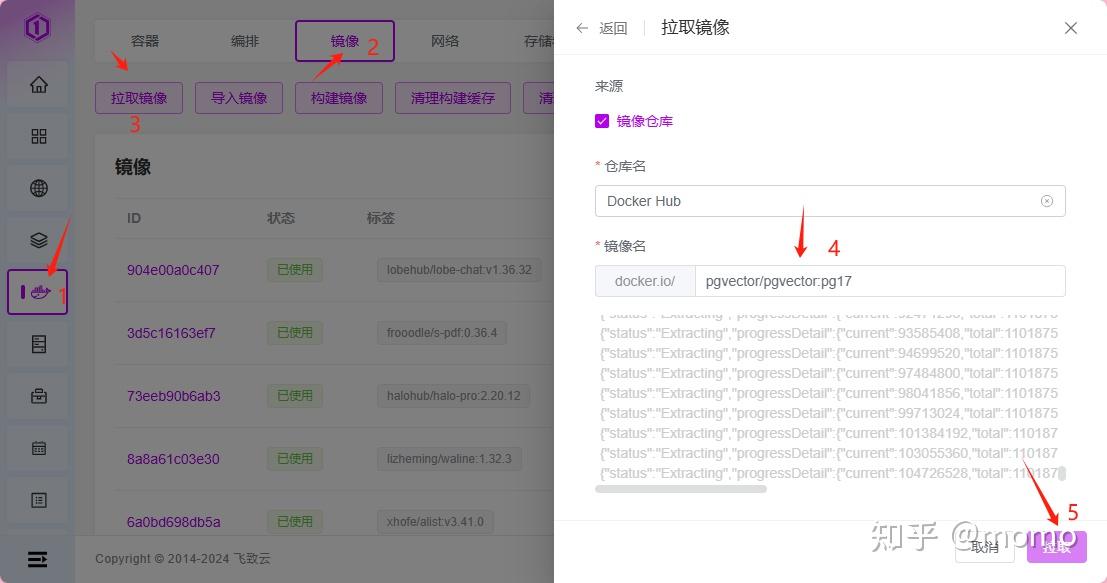This screenshot has height=583, width=1107.
Task: Open the logs panel icon in sidebar
Action: 37,500
